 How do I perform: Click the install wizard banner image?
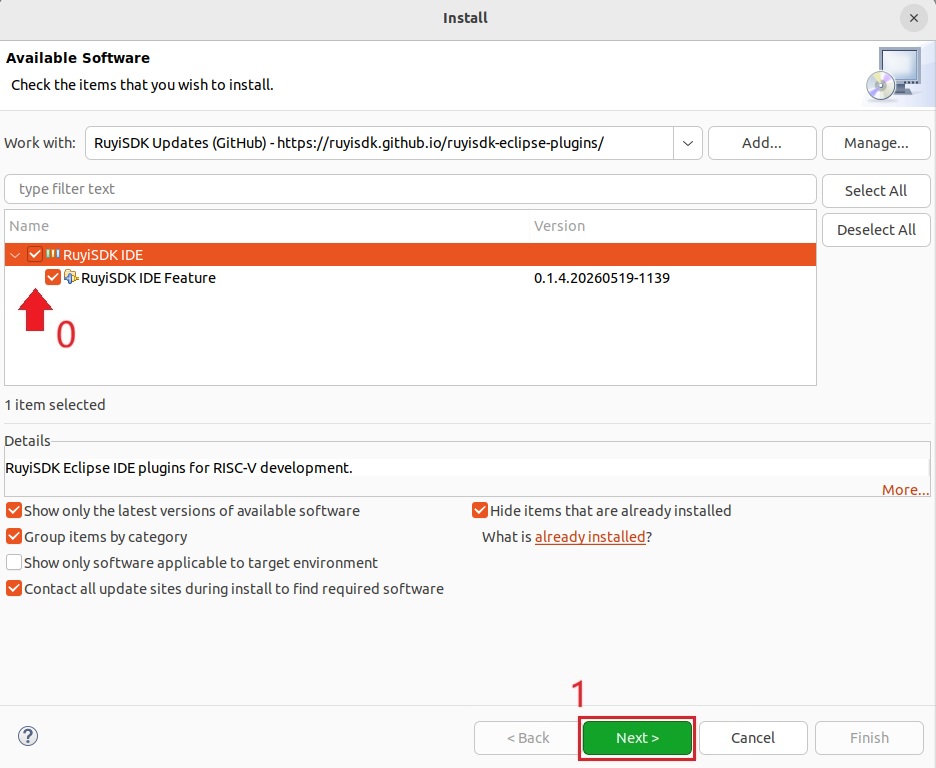pyautogui.click(x=897, y=75)
